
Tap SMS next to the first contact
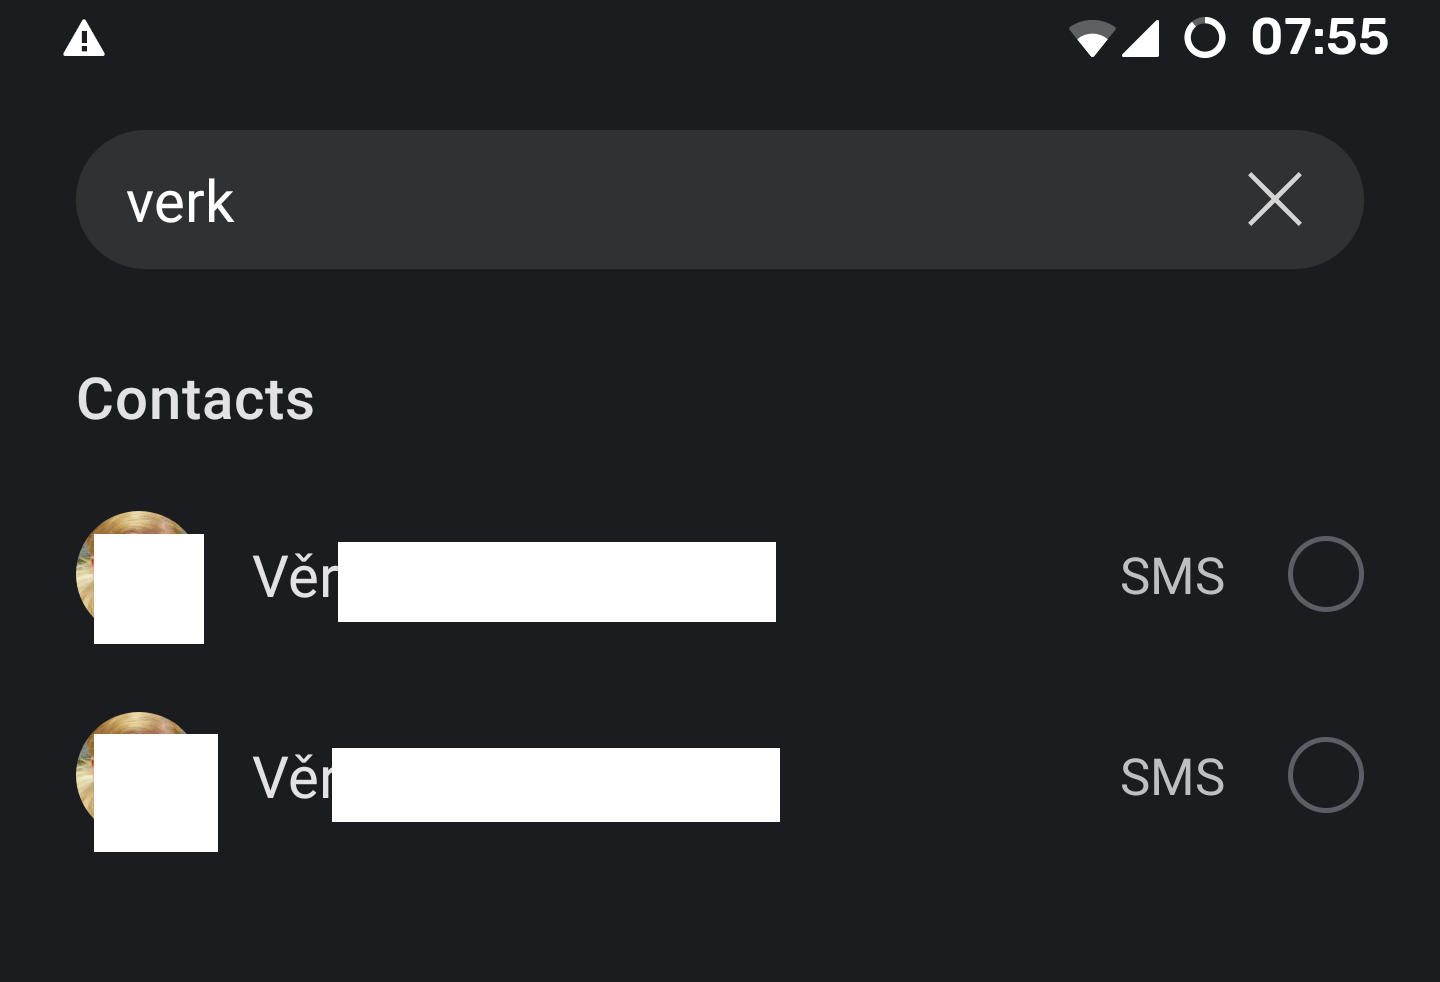1172,575
